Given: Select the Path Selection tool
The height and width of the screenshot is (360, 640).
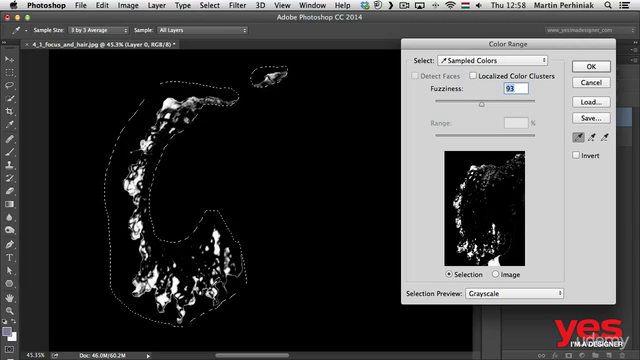Looking at the screenshot, I should point(9,271).
